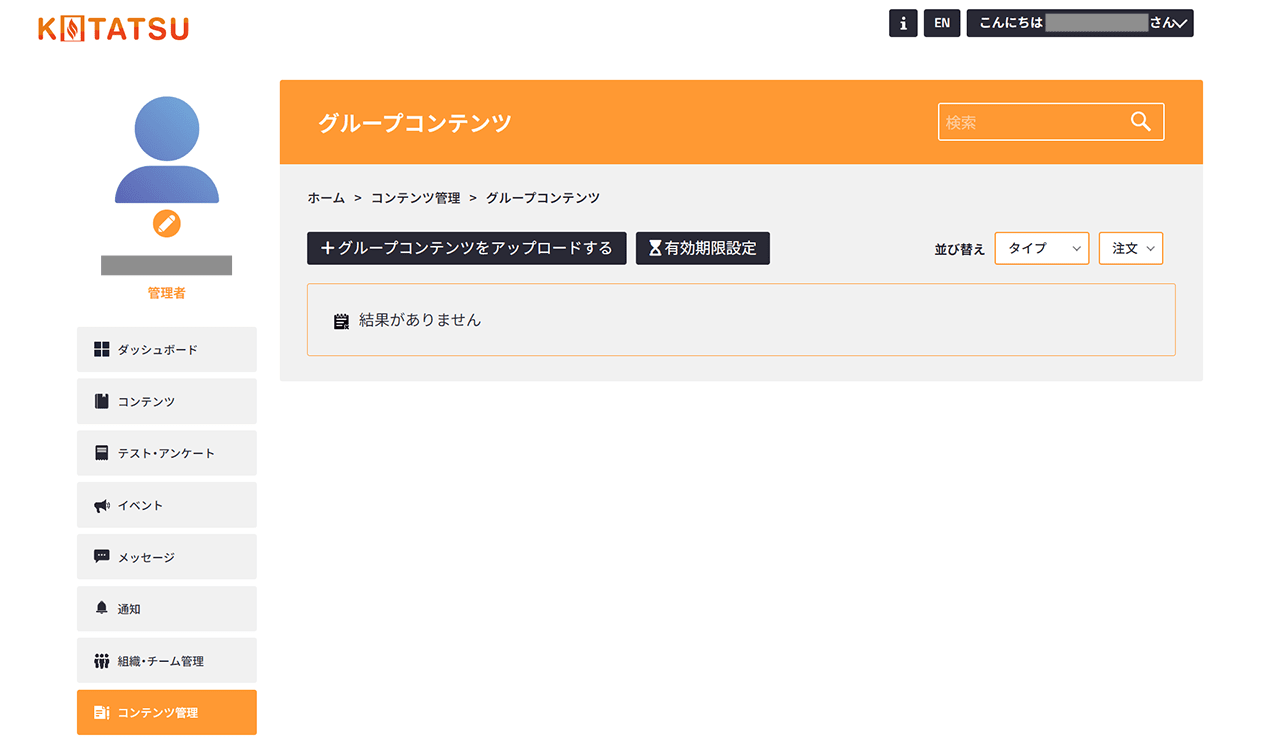Click the info (i) icon in the header

coord(903,22)
